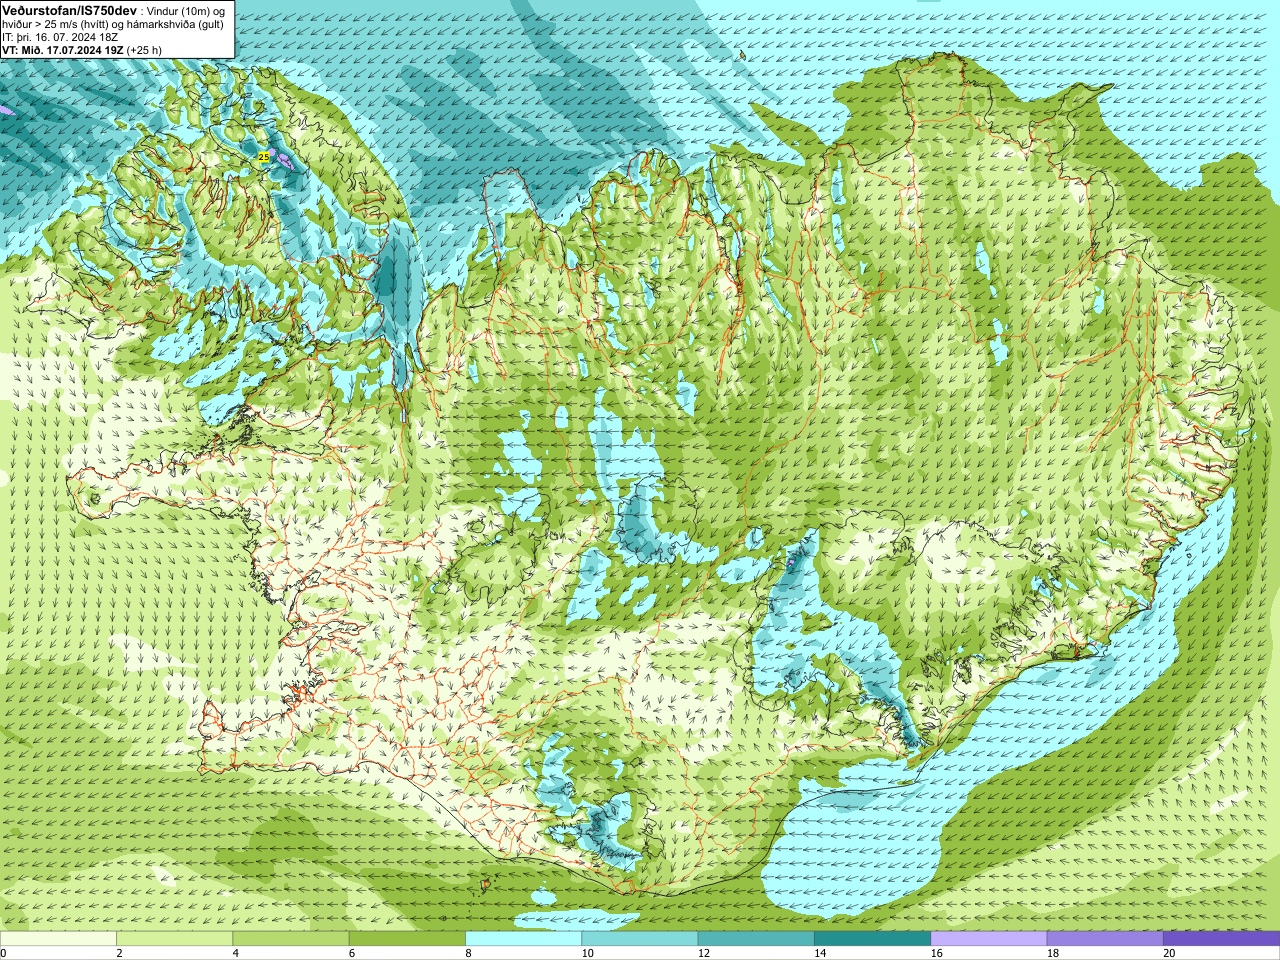This screenshot has width=1280, height=960.
Task: Click the 2–4 m/s light green legend swatch
Action: (174, 939)
